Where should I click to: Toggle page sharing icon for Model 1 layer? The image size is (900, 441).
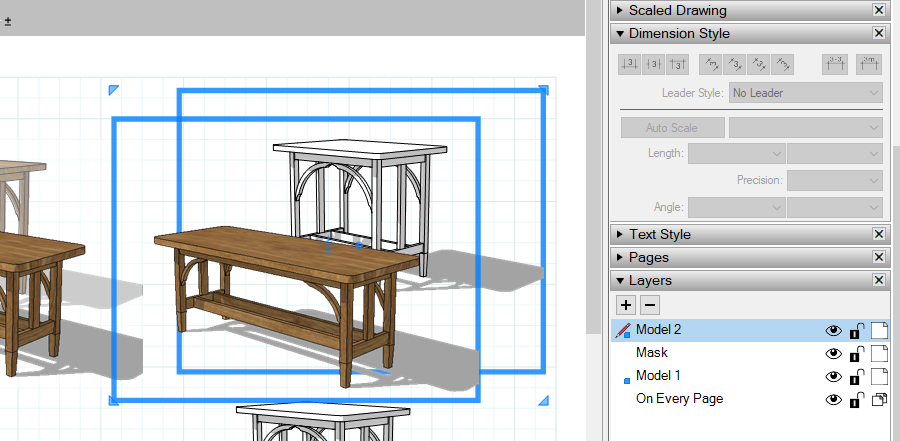tap(879, 377)
